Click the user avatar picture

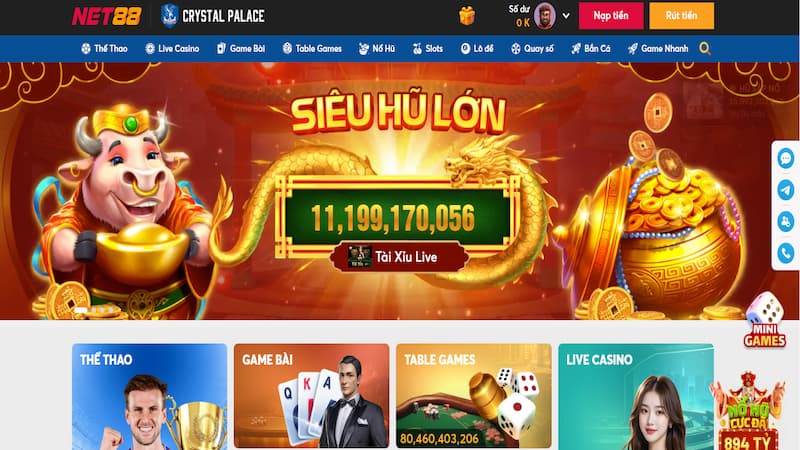(544, 15)
